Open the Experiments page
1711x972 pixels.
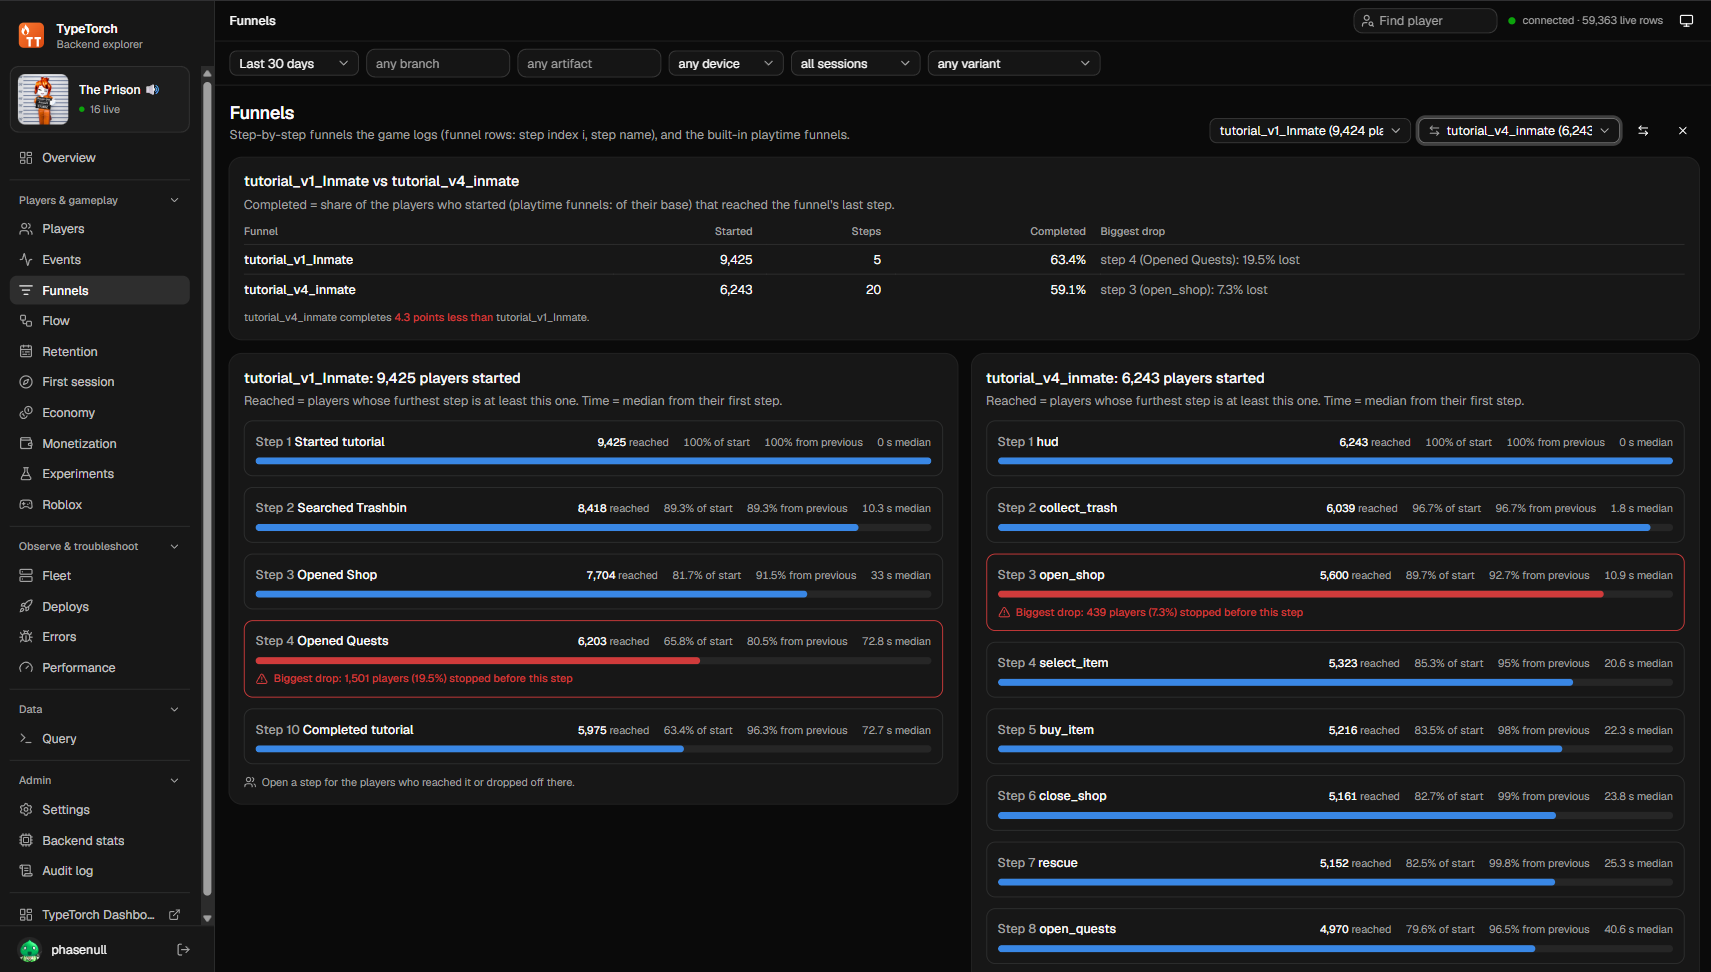(100, 474)
